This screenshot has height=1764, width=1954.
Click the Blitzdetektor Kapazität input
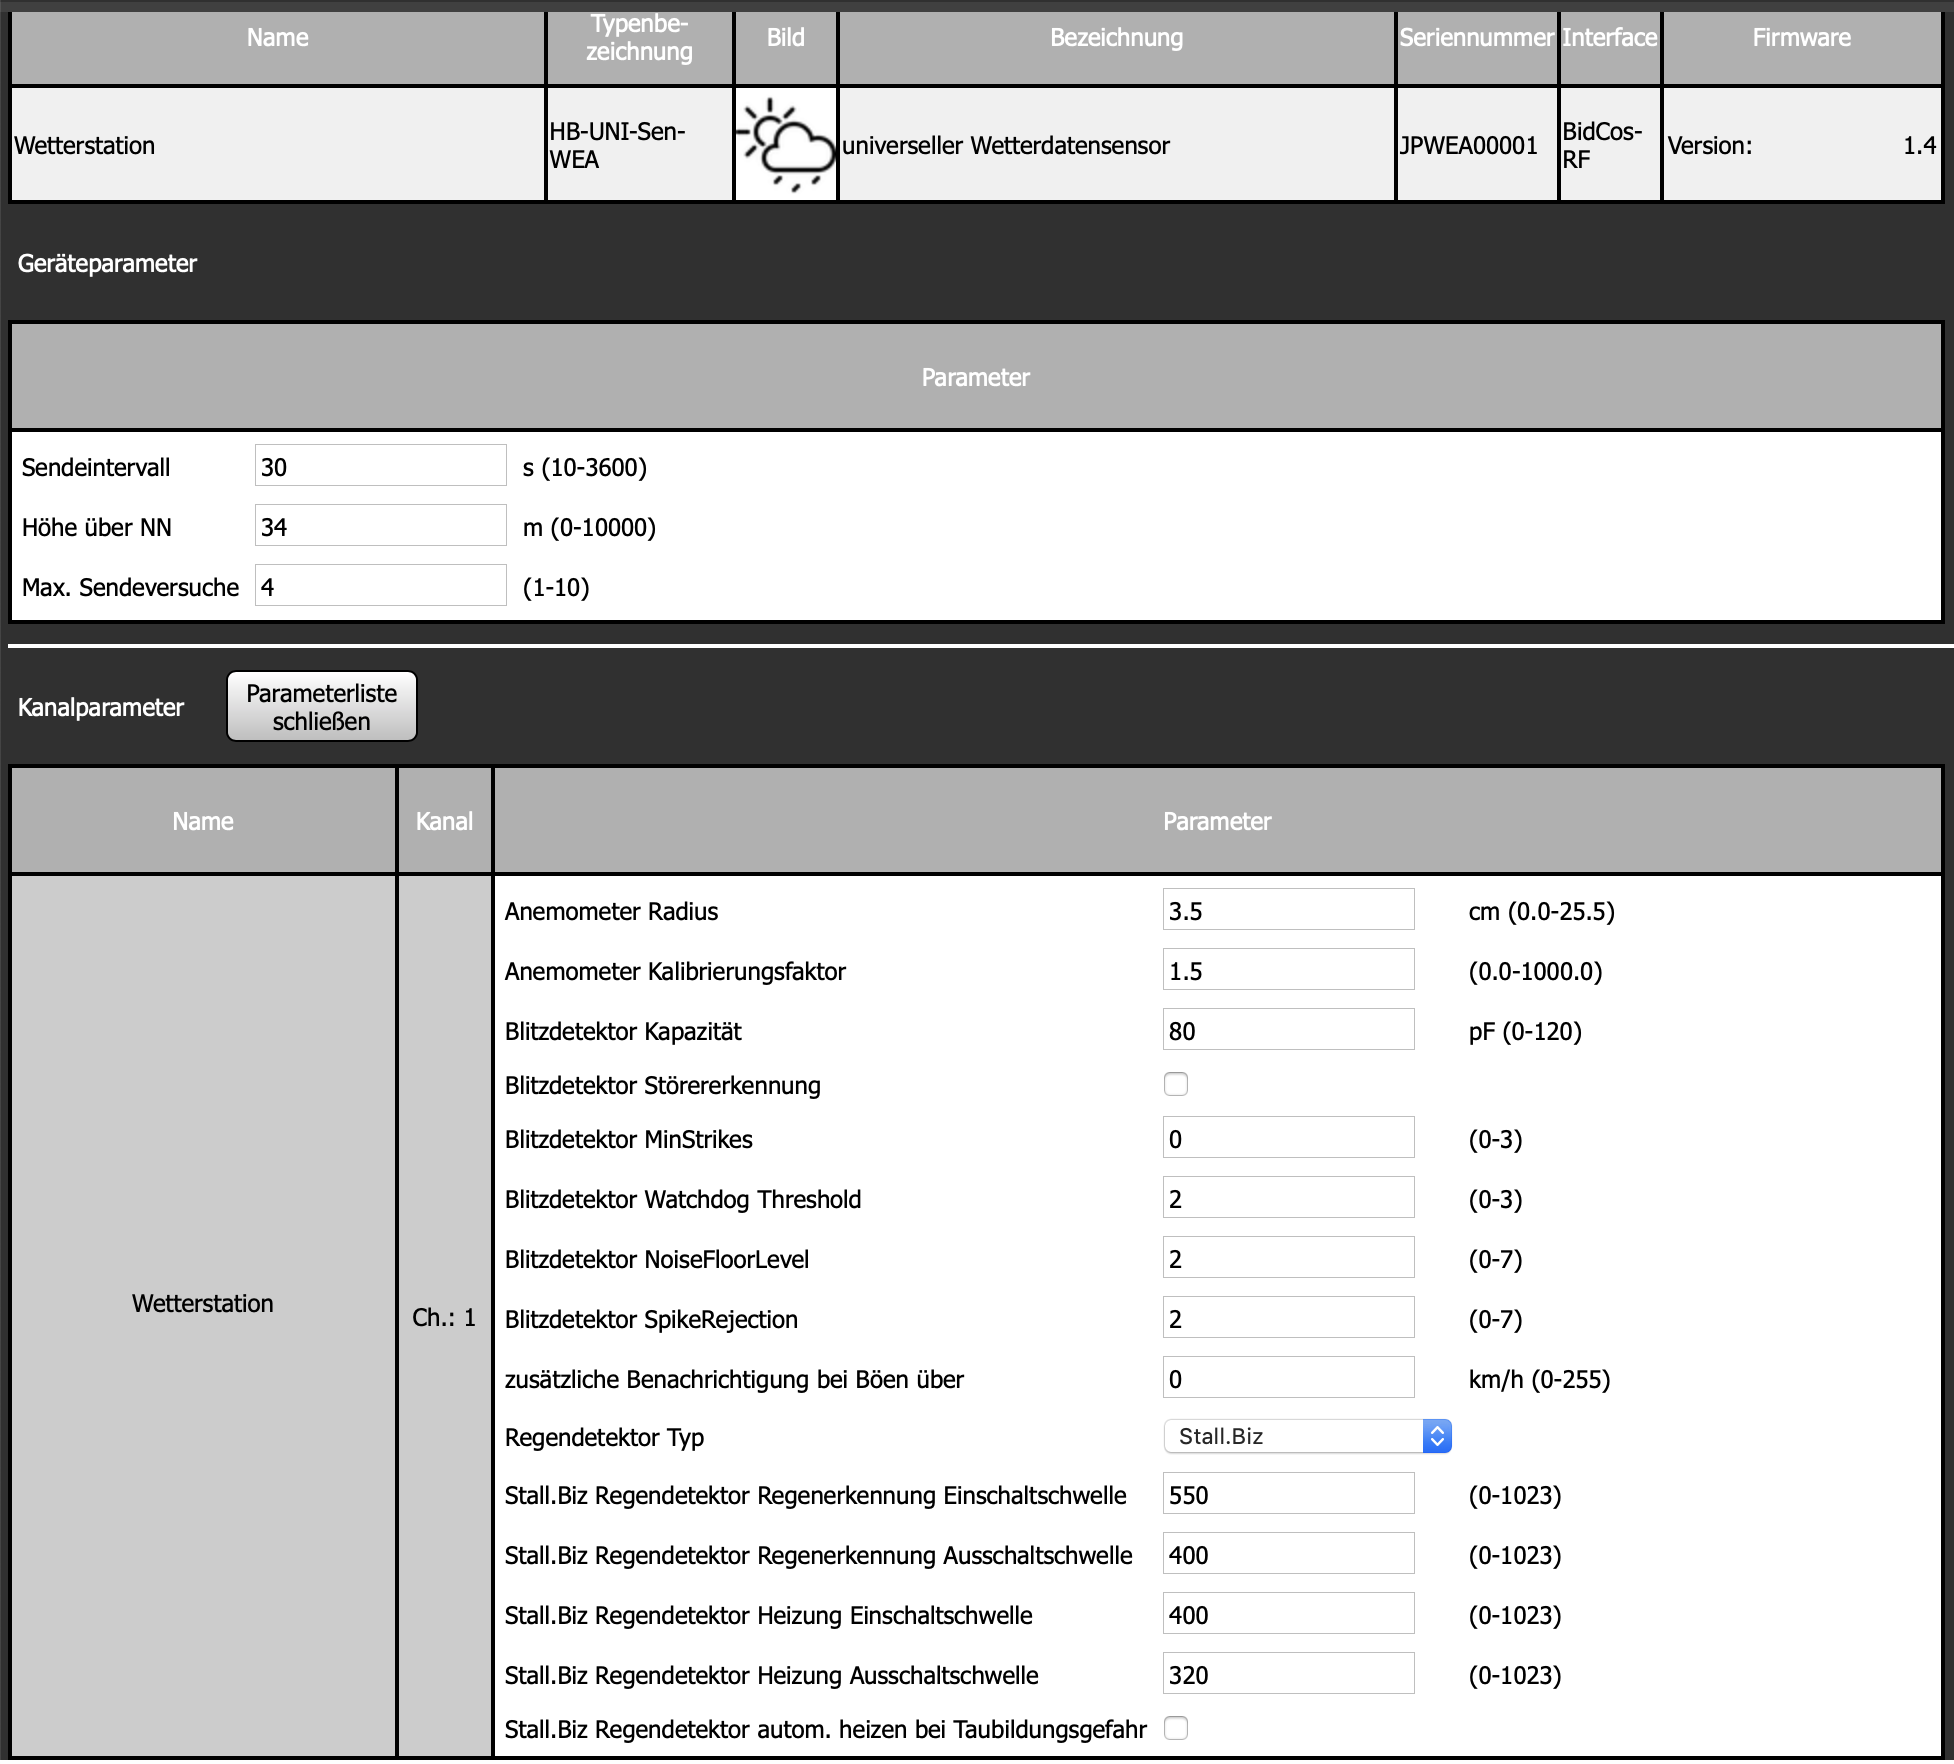(1288, 1030)
